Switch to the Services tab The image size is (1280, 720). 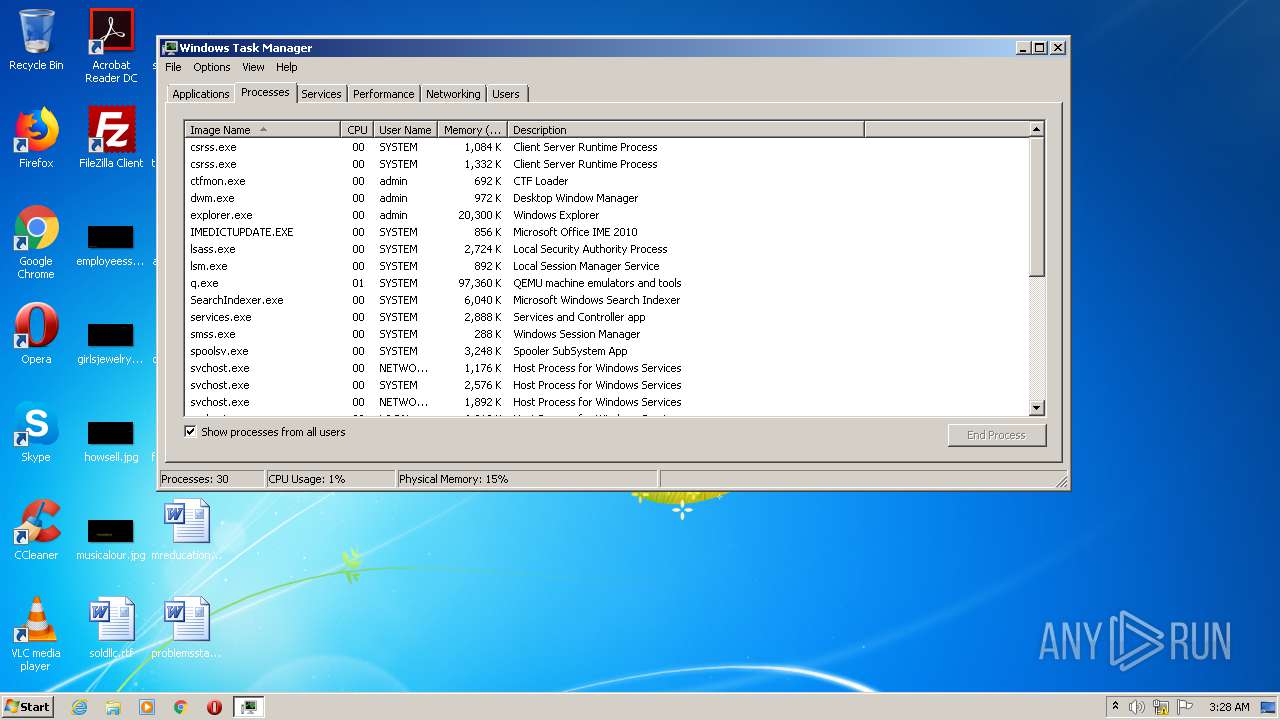tap(321, 94)
